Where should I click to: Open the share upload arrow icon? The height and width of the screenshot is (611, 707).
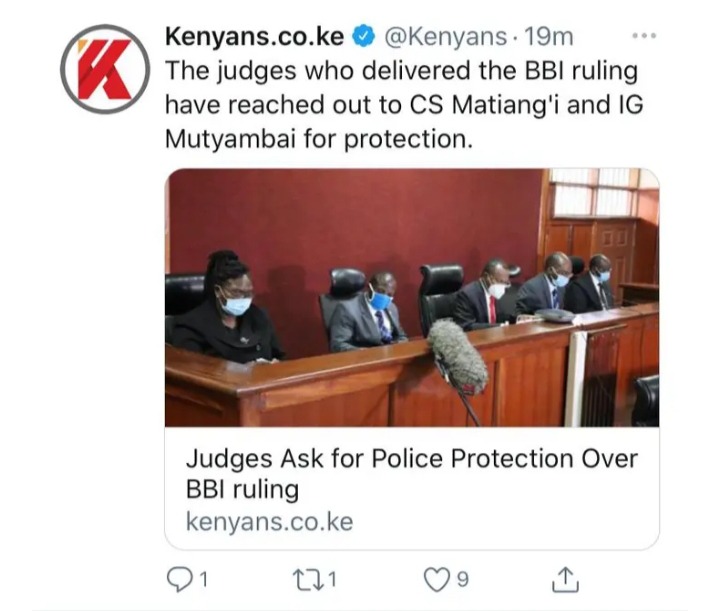[x=565, y=579]
